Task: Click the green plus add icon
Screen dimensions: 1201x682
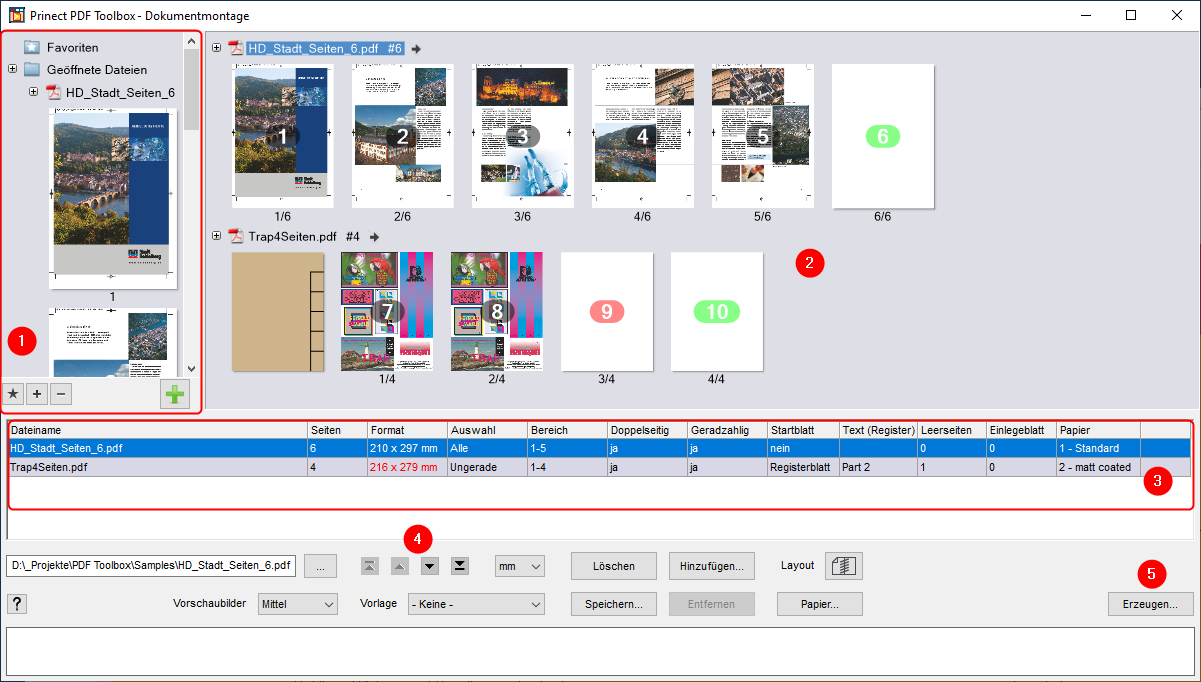Action: (x=175, y=394)
